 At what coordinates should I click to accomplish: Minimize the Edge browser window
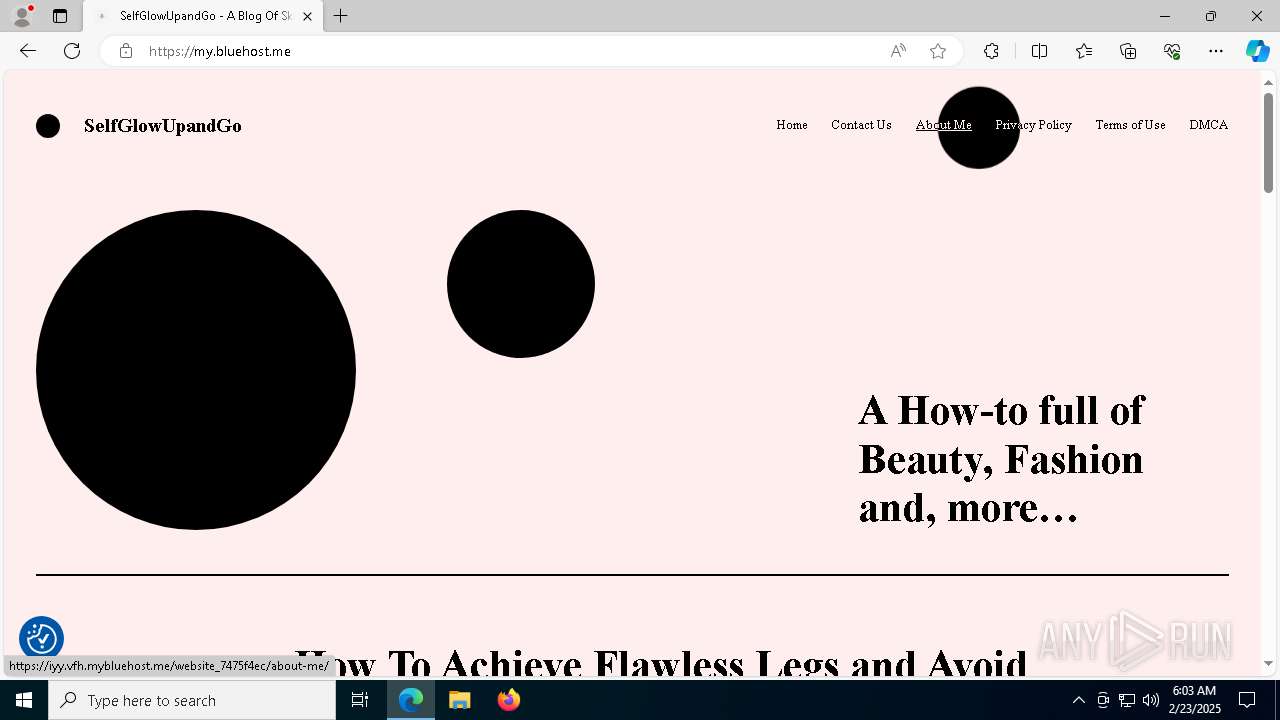[x=1165, y=16]
